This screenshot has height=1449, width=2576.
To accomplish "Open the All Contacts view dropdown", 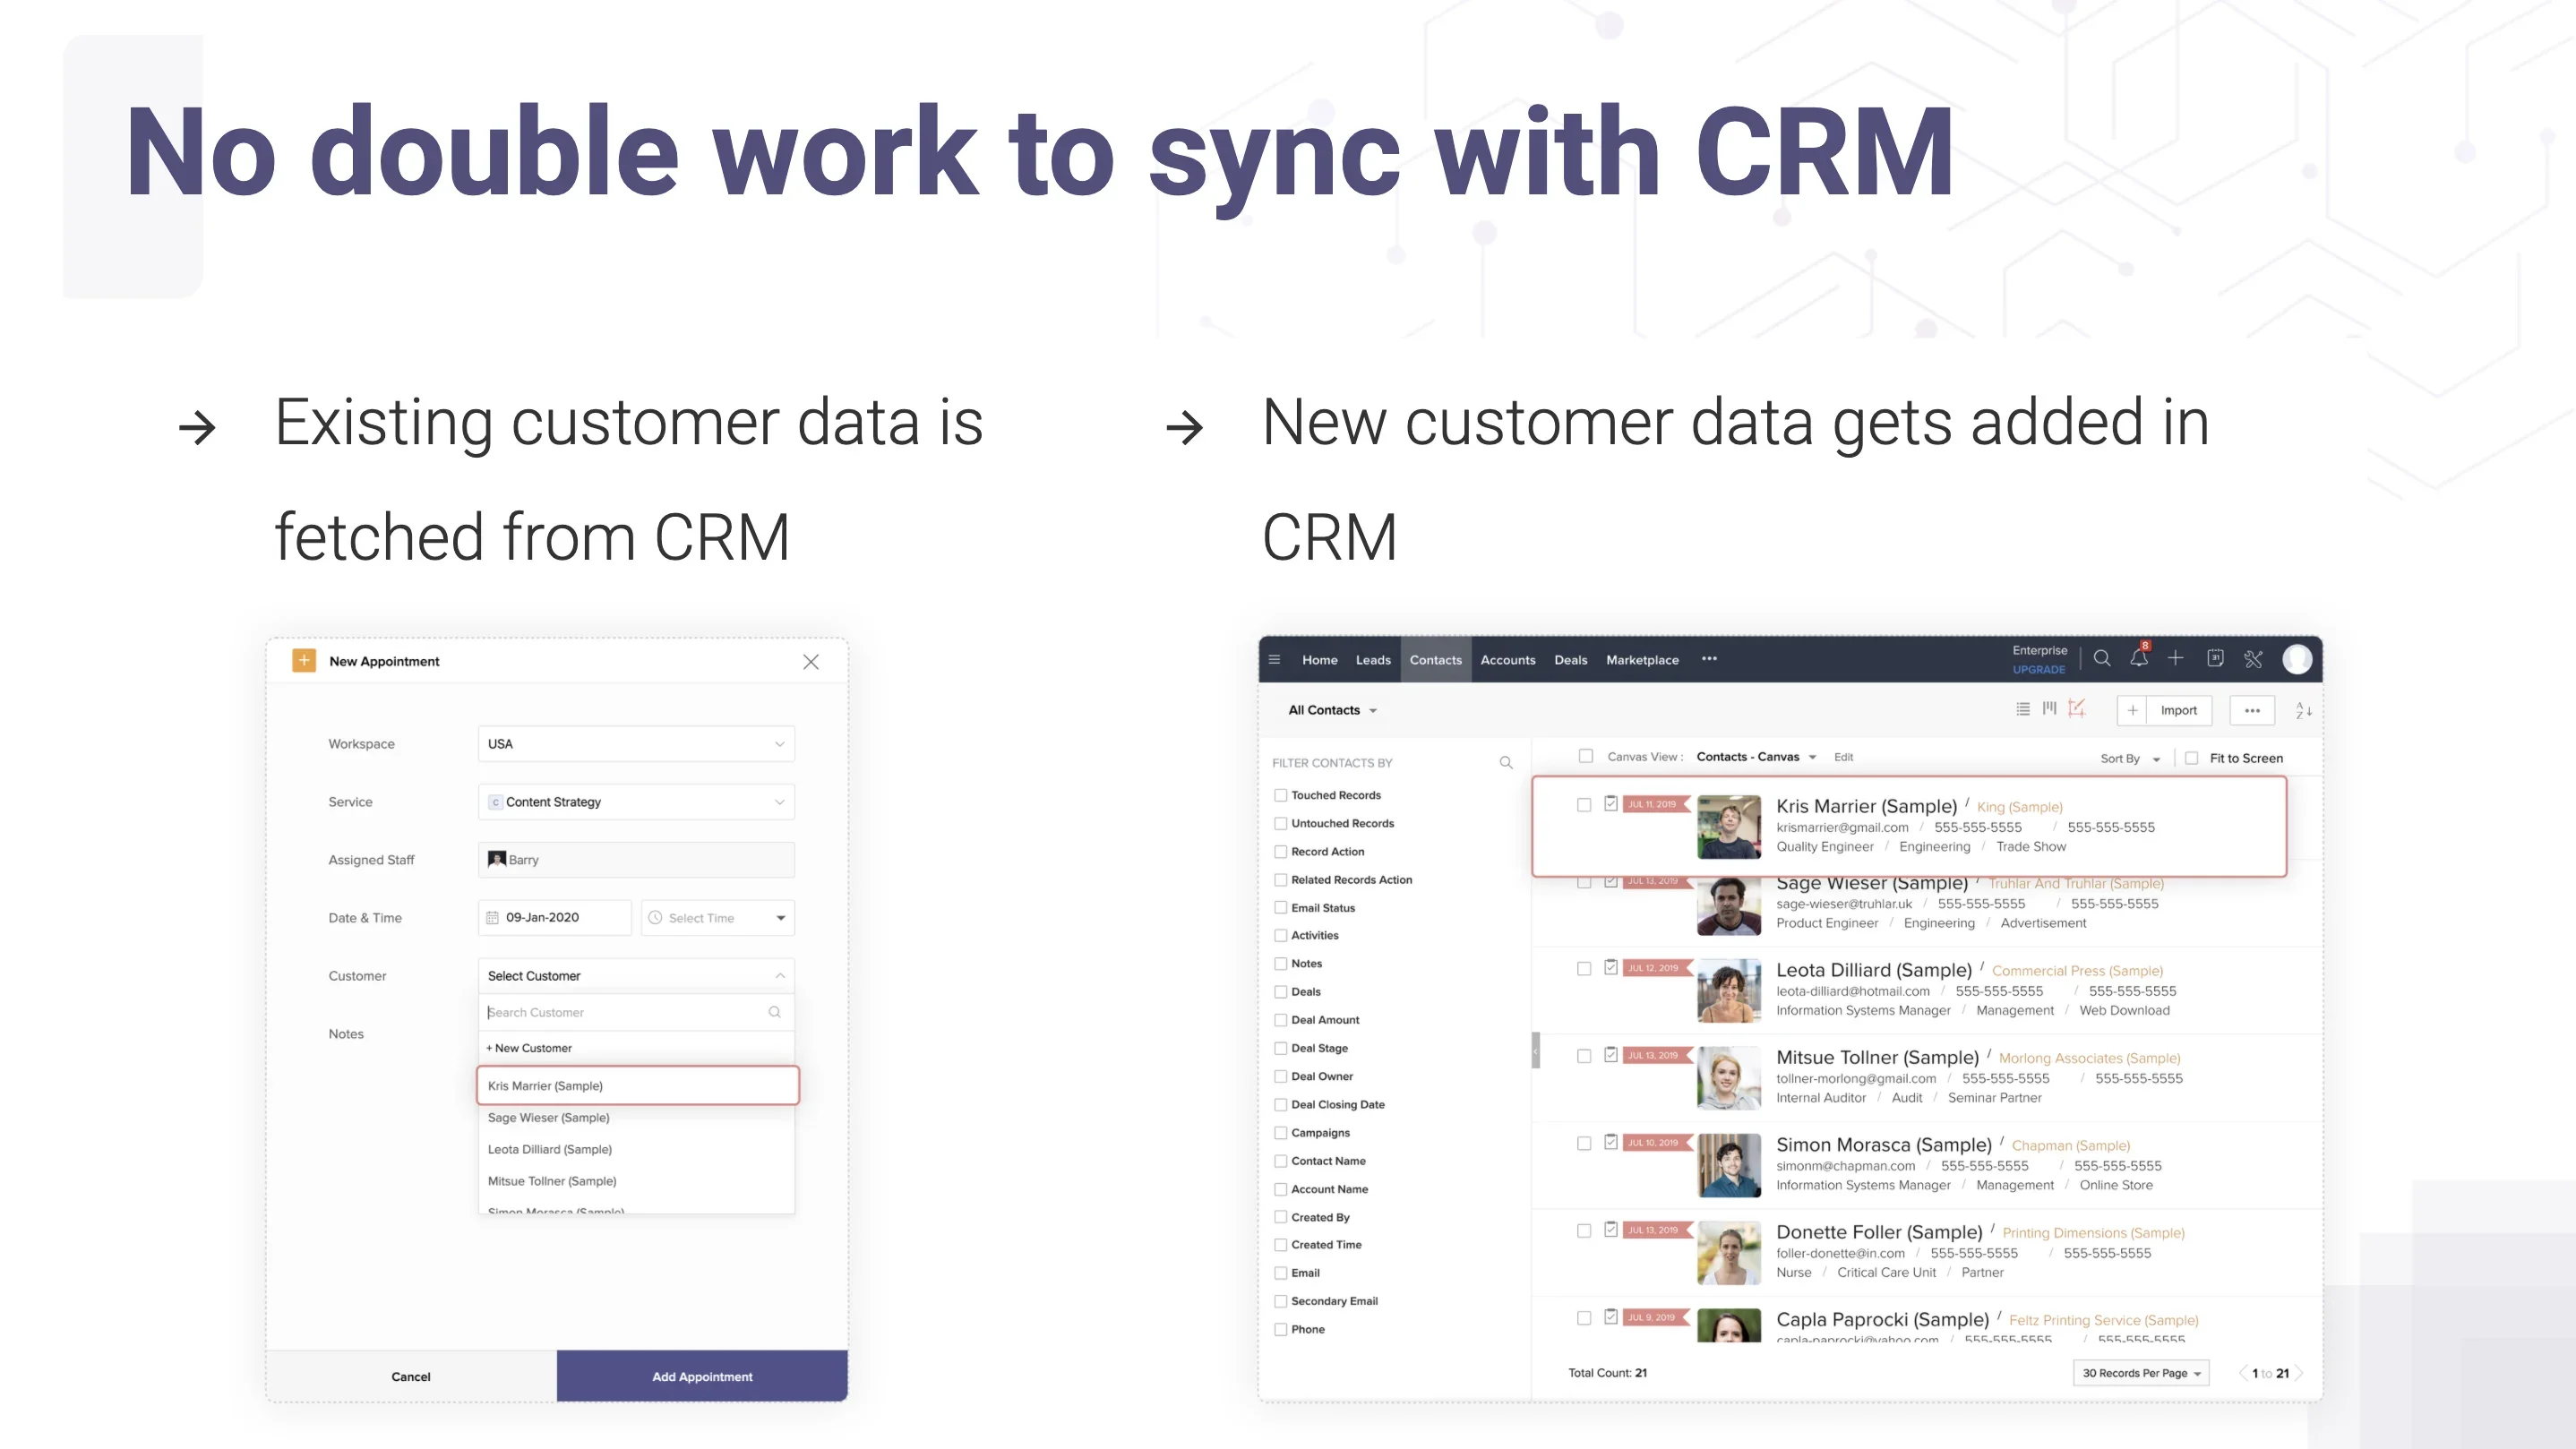I will (x=1332, y=710).
